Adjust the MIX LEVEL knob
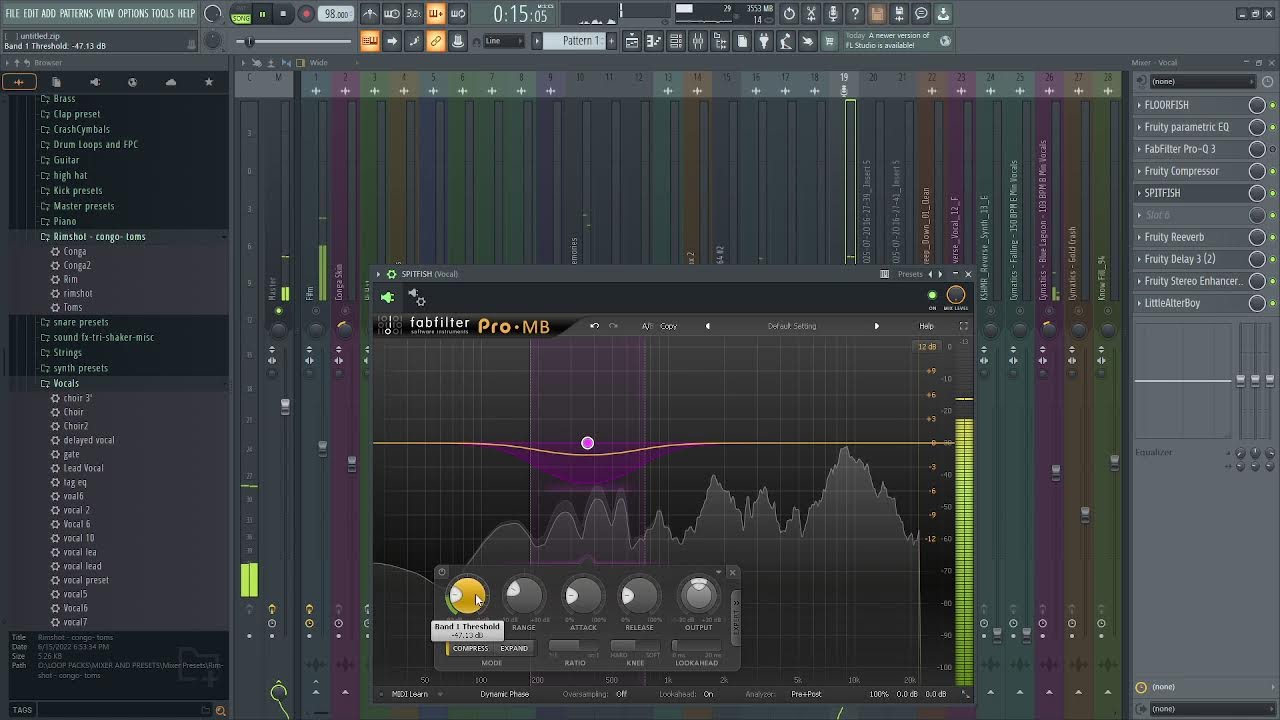Image resolution: width=1280 pixels, height=720 pixels. click(x=956, y=294)
